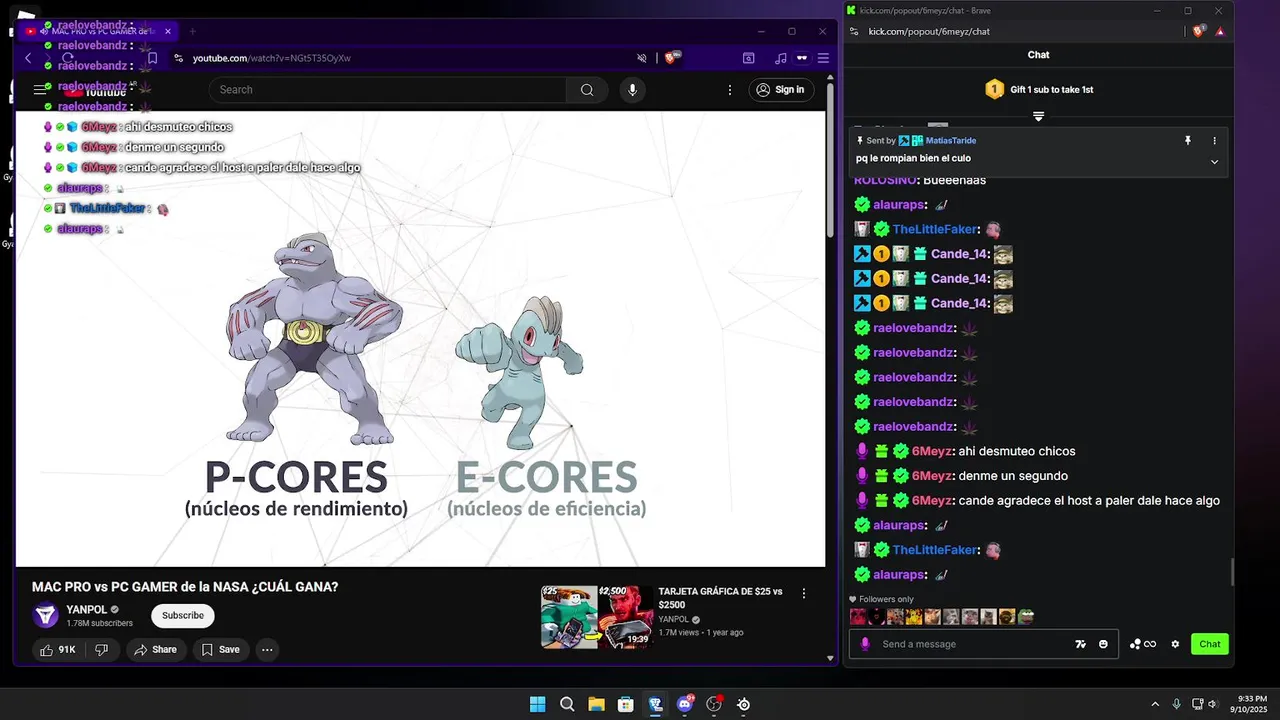Click the ROLOSINO chat message

[920, 181]
